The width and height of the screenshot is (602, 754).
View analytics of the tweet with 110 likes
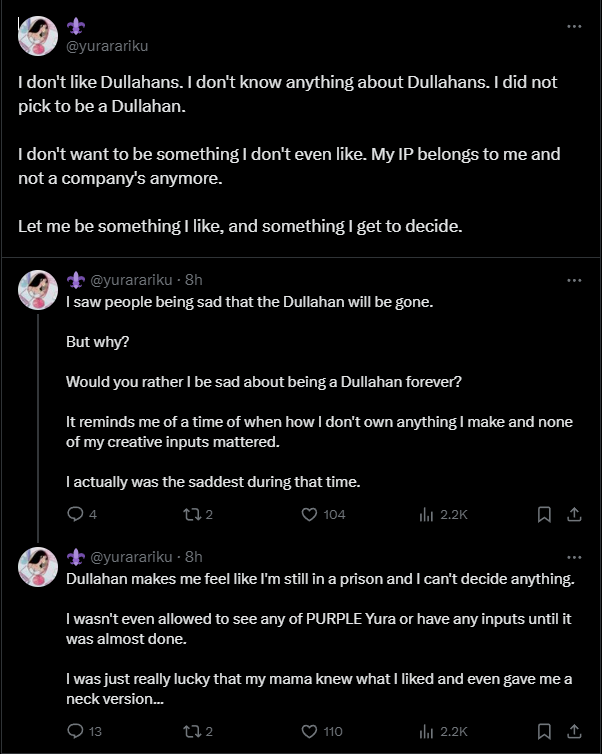[426, 731]
